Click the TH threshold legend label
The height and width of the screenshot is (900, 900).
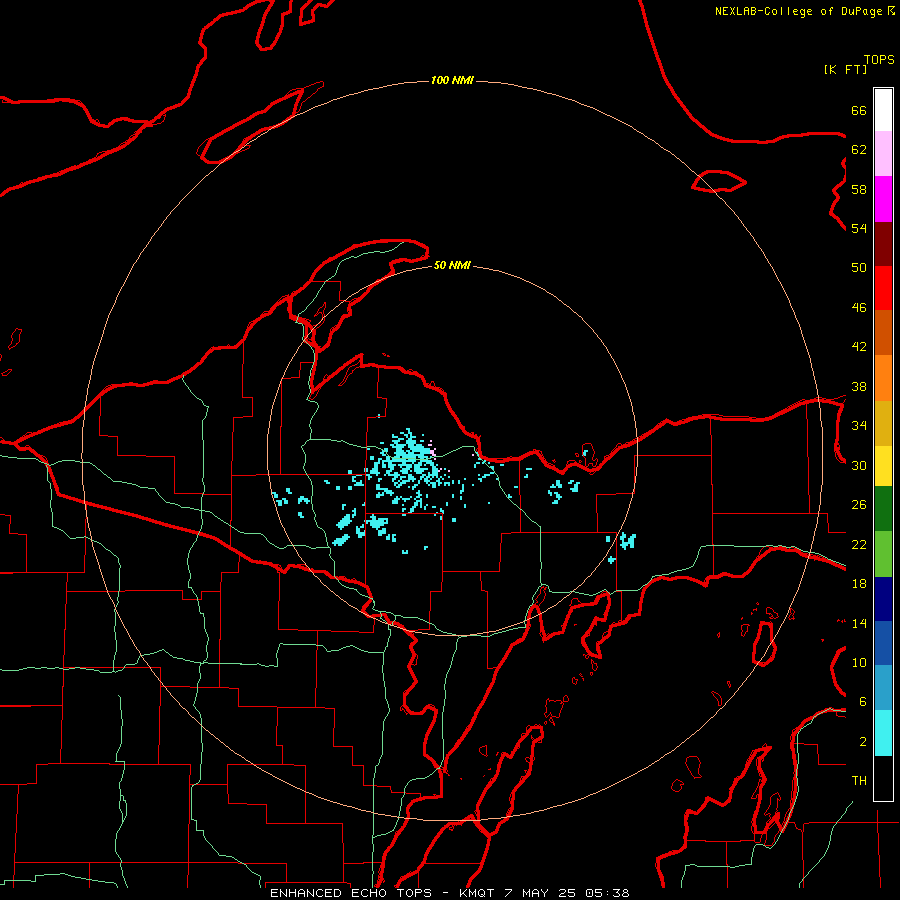coord(859,781)
